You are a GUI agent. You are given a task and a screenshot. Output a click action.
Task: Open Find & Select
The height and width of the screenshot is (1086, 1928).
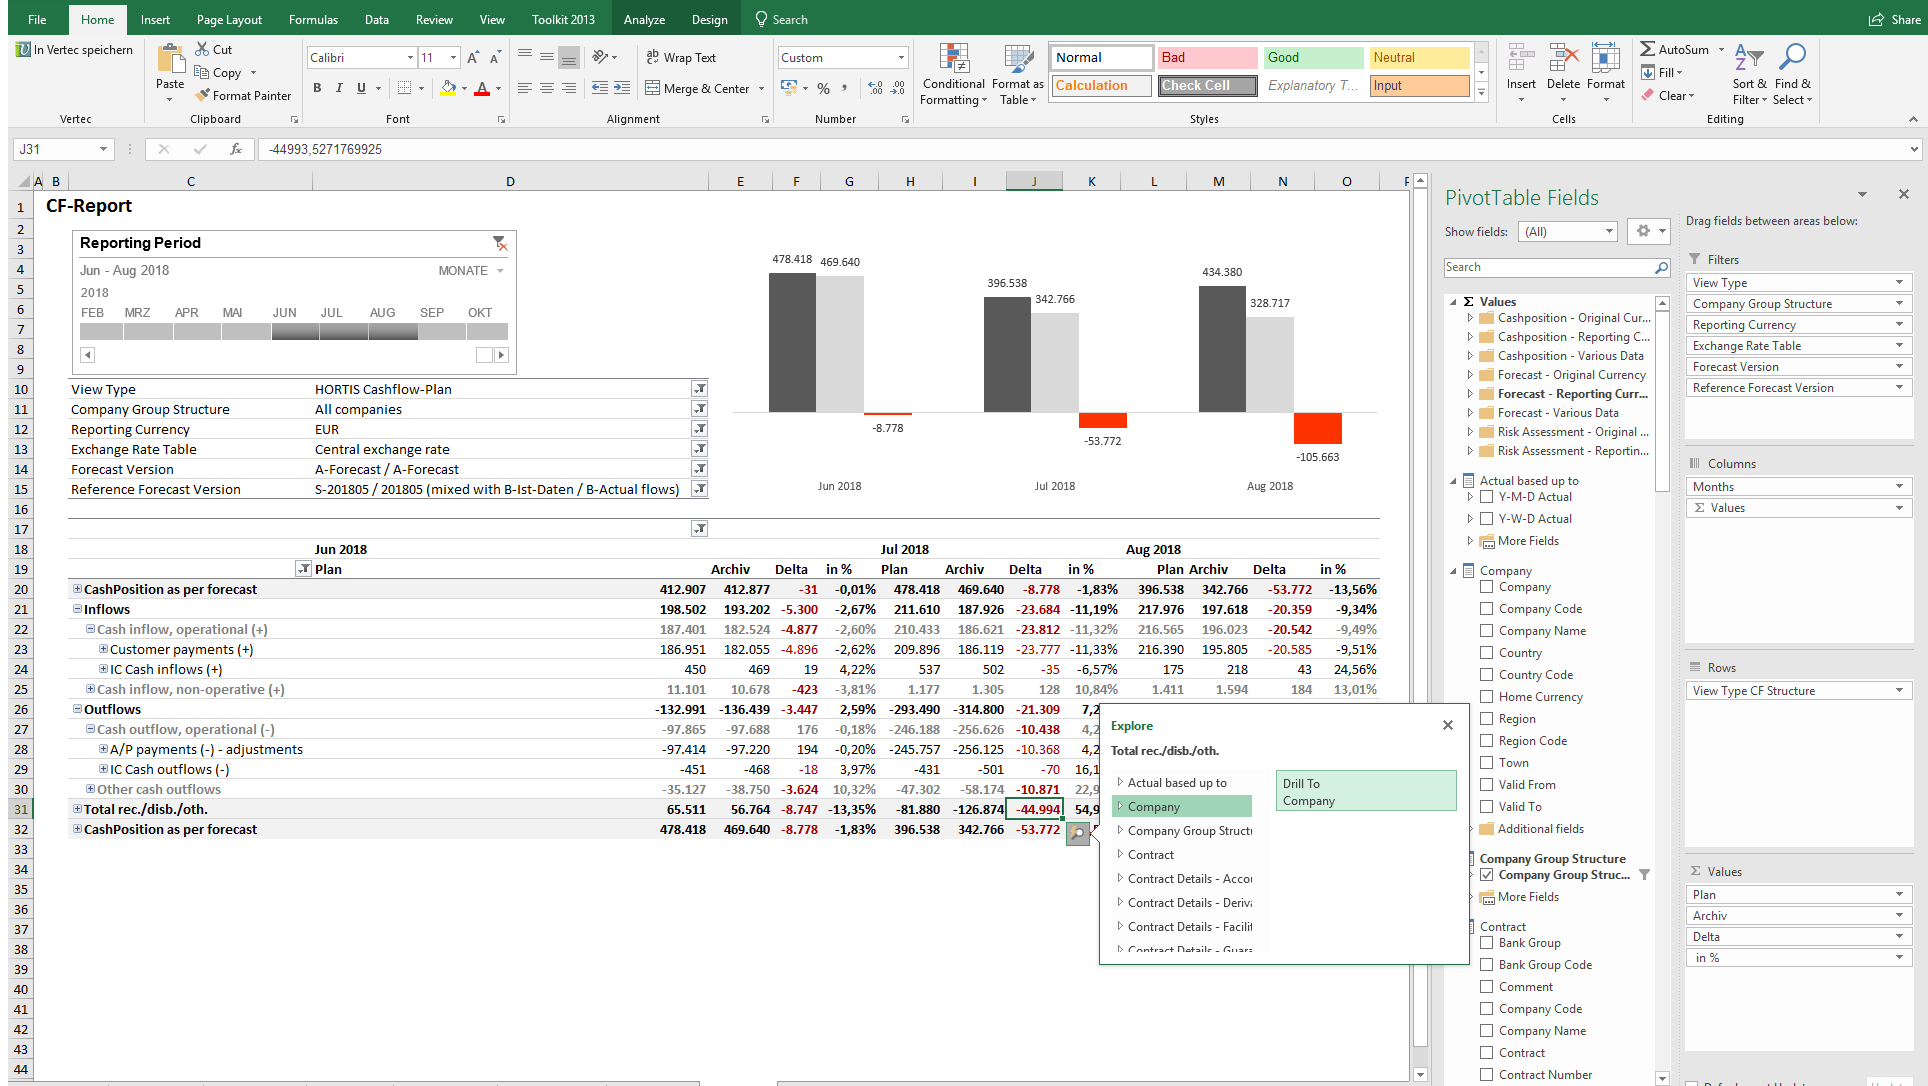pos(1793,74)
